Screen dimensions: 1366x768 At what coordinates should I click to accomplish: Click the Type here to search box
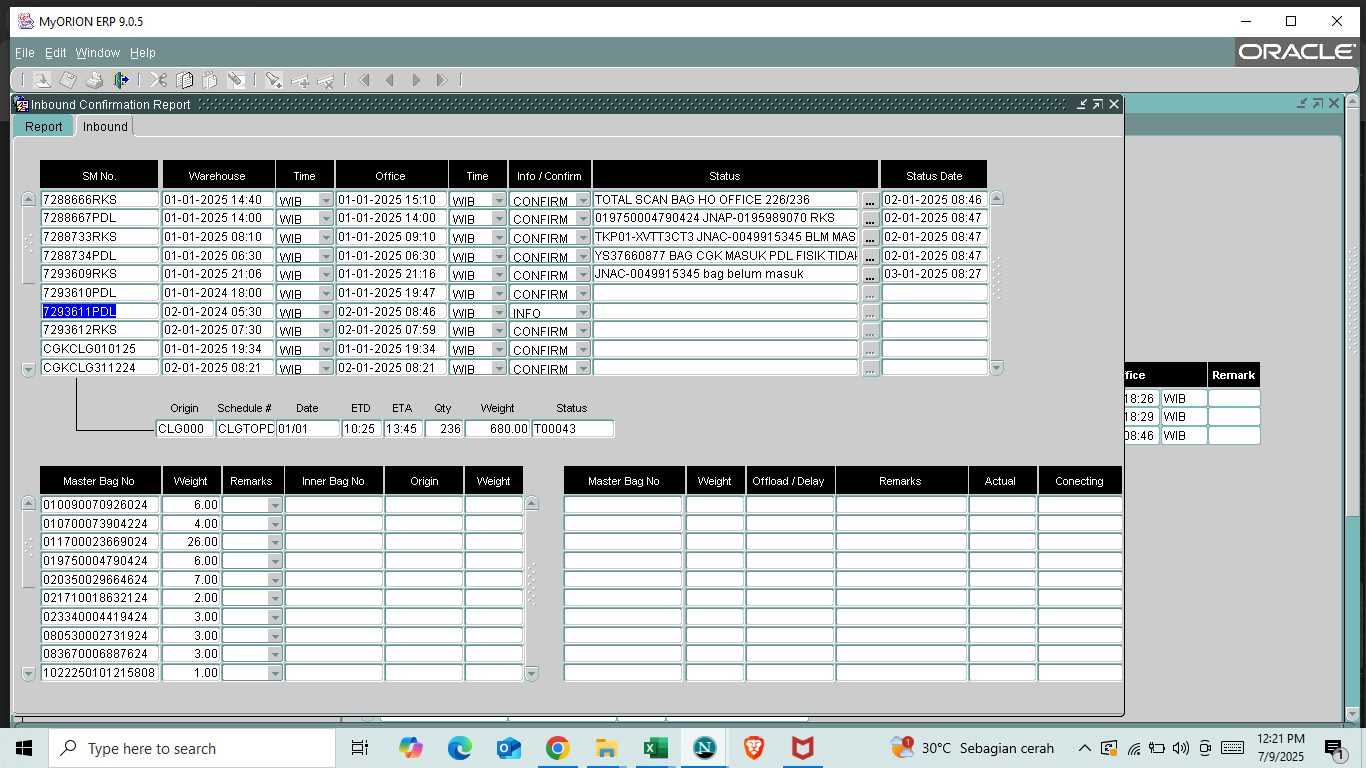click(192, 748)
